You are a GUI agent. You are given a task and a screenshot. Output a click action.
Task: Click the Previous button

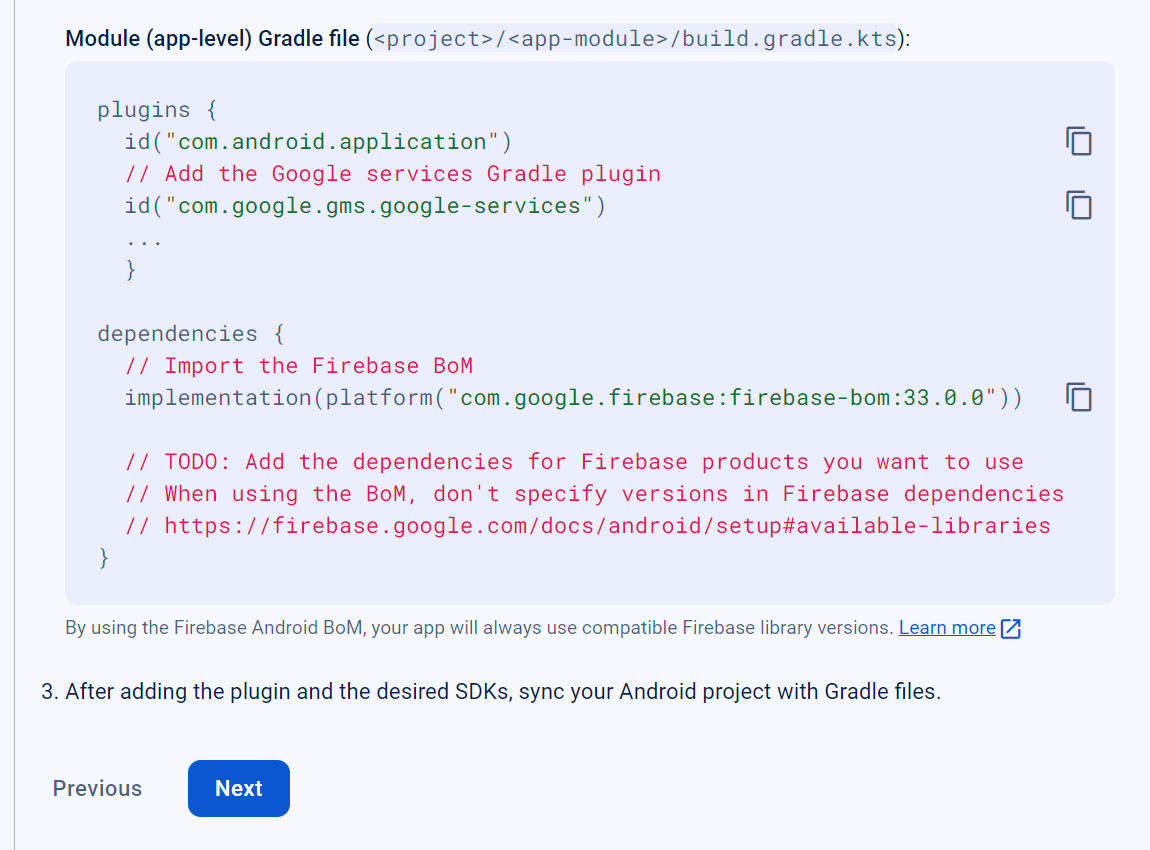click(96, 788)
